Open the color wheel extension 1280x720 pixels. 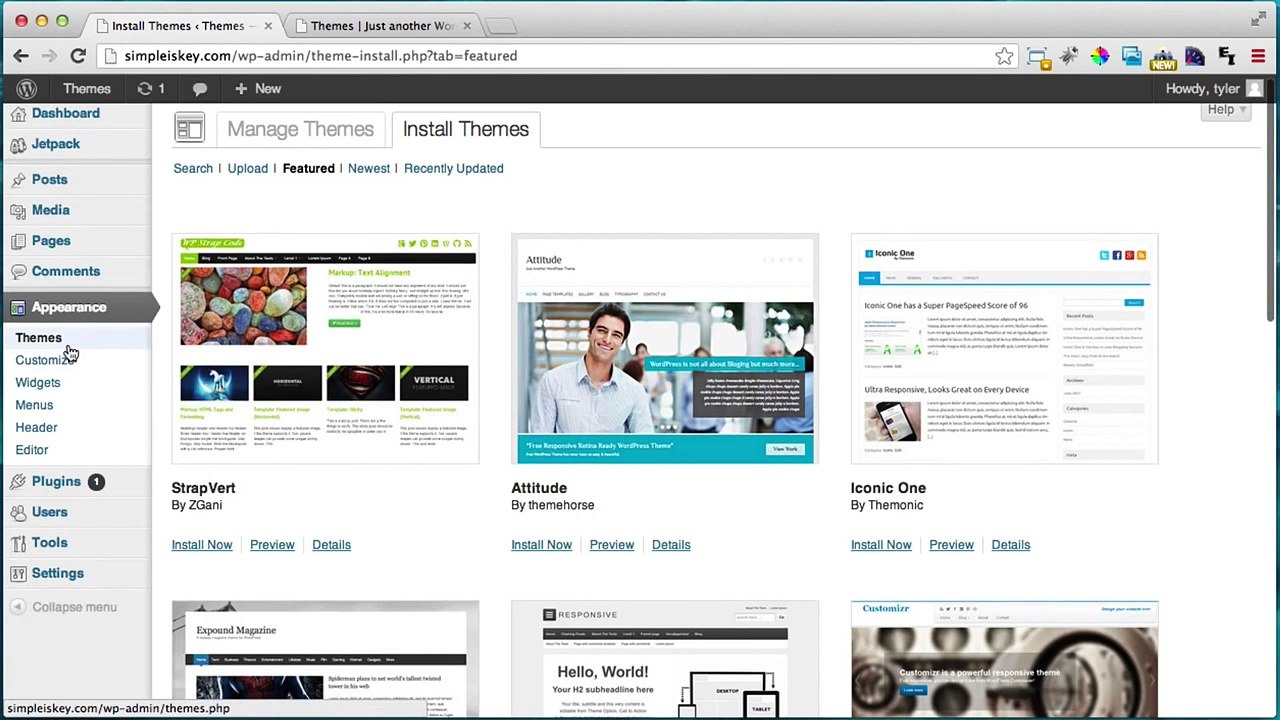click(1100, 57)
